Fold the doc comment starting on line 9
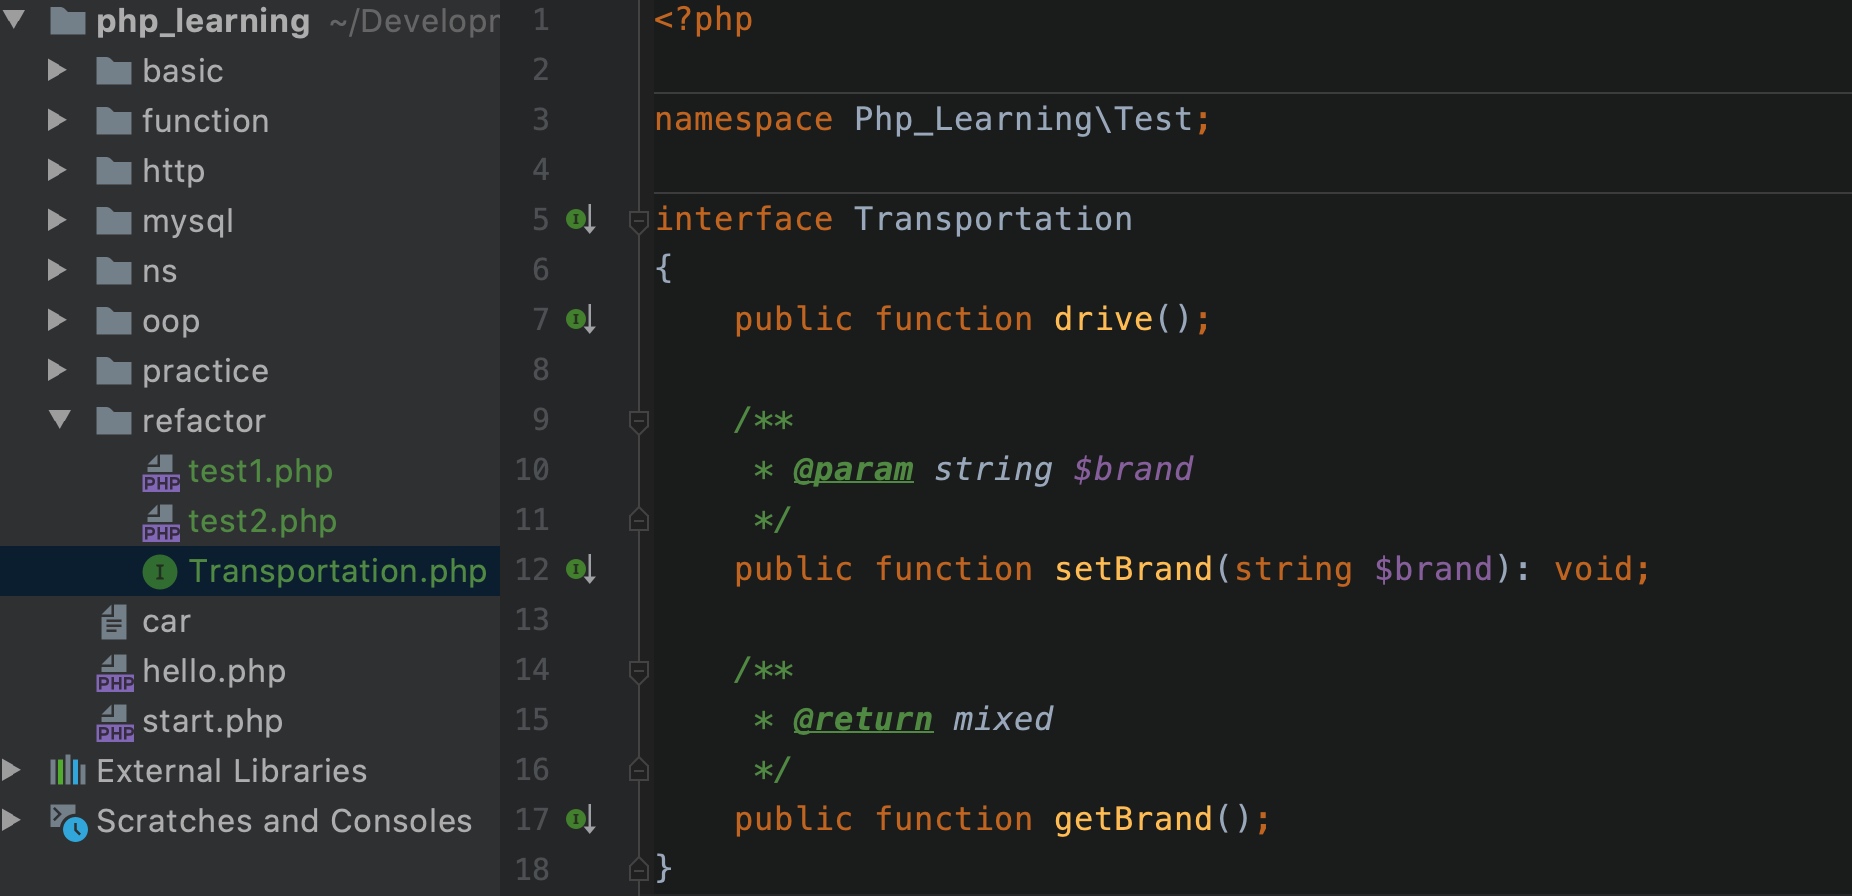1852x896 pixels. click(638, 421)
